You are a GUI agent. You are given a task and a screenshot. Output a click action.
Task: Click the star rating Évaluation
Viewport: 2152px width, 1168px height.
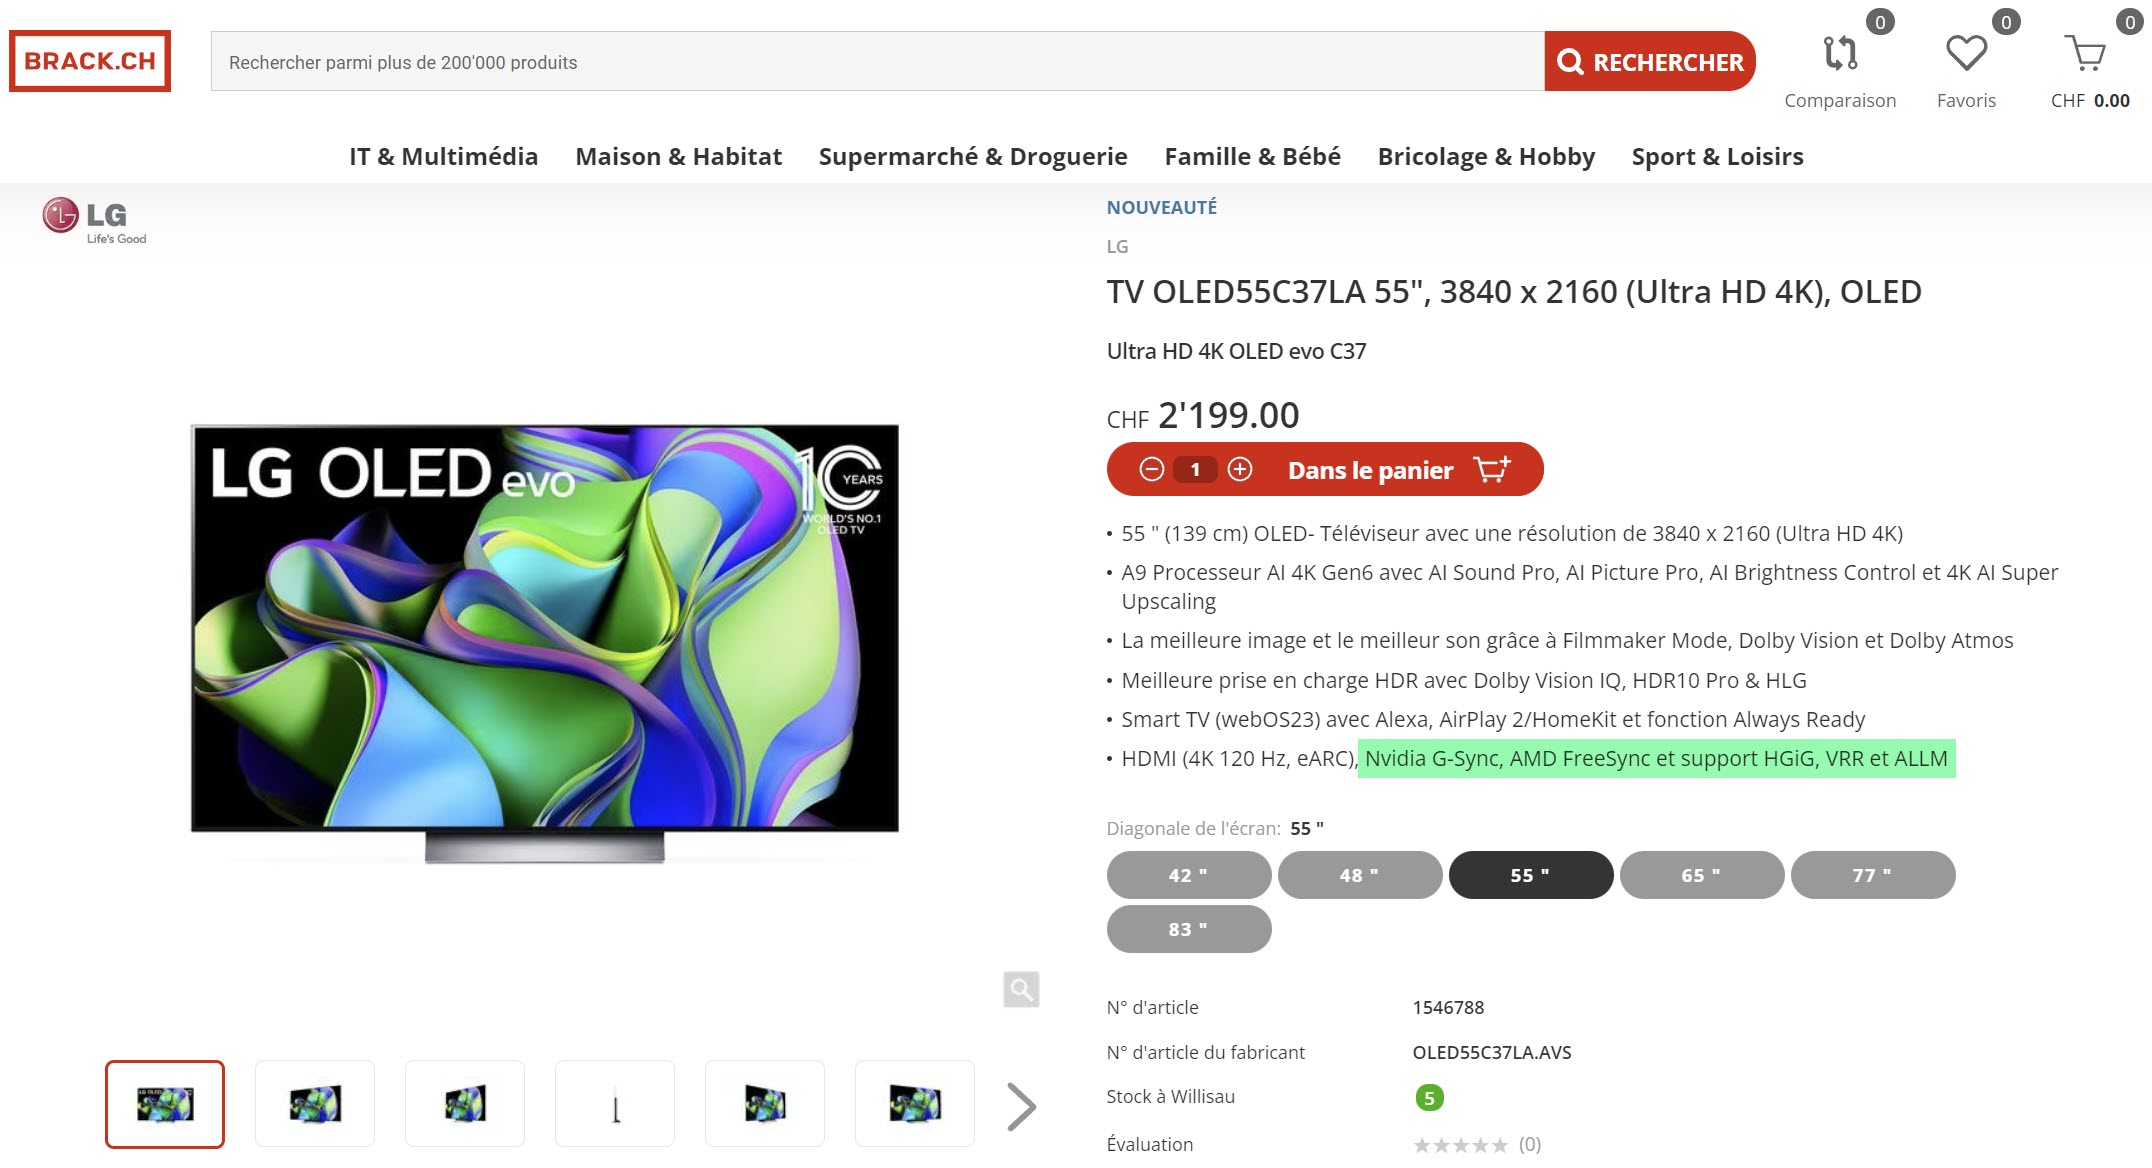(x=1460, y=1145)
